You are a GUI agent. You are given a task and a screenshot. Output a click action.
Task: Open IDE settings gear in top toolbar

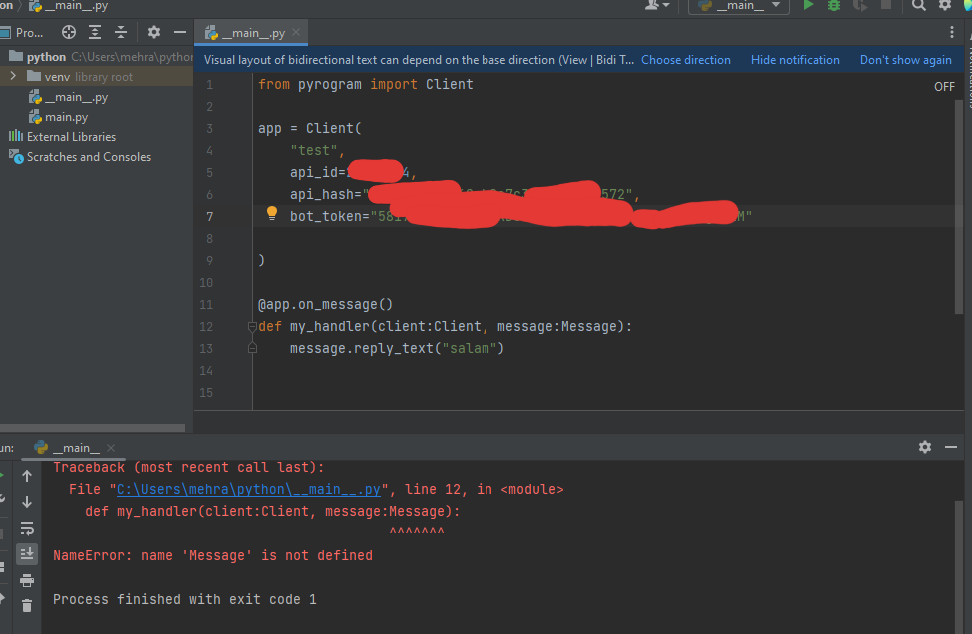coord(945,6)
